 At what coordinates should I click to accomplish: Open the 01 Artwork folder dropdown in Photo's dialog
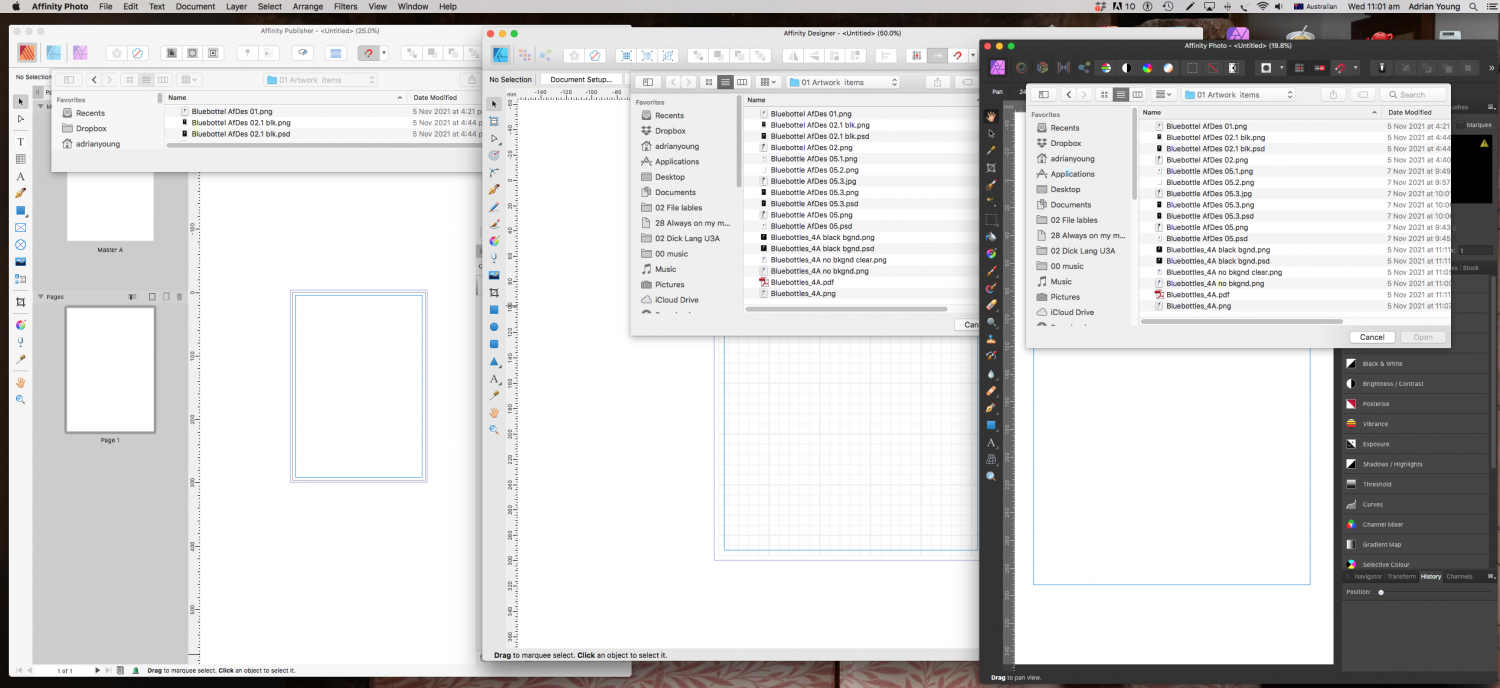(x=1238, y=94)
